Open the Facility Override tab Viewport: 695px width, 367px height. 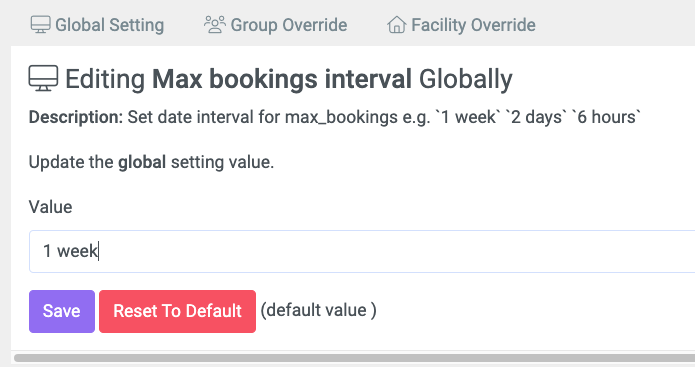461,25
